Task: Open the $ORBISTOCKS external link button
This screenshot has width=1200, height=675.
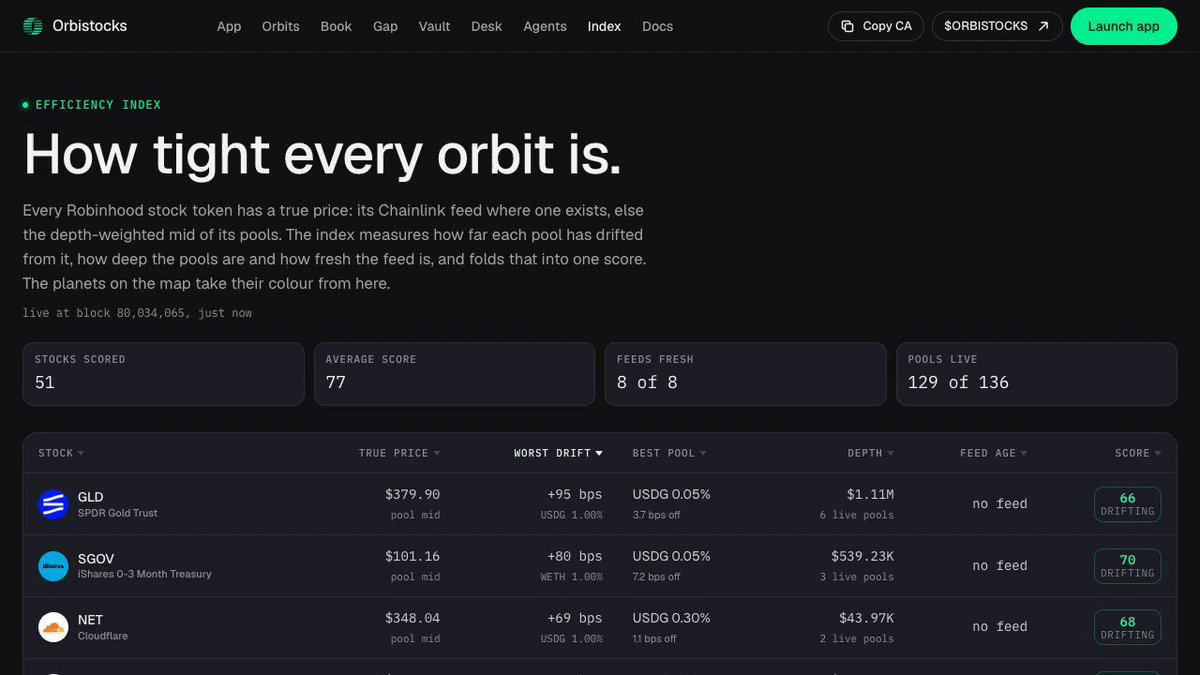Action: (x=997, y=26)
